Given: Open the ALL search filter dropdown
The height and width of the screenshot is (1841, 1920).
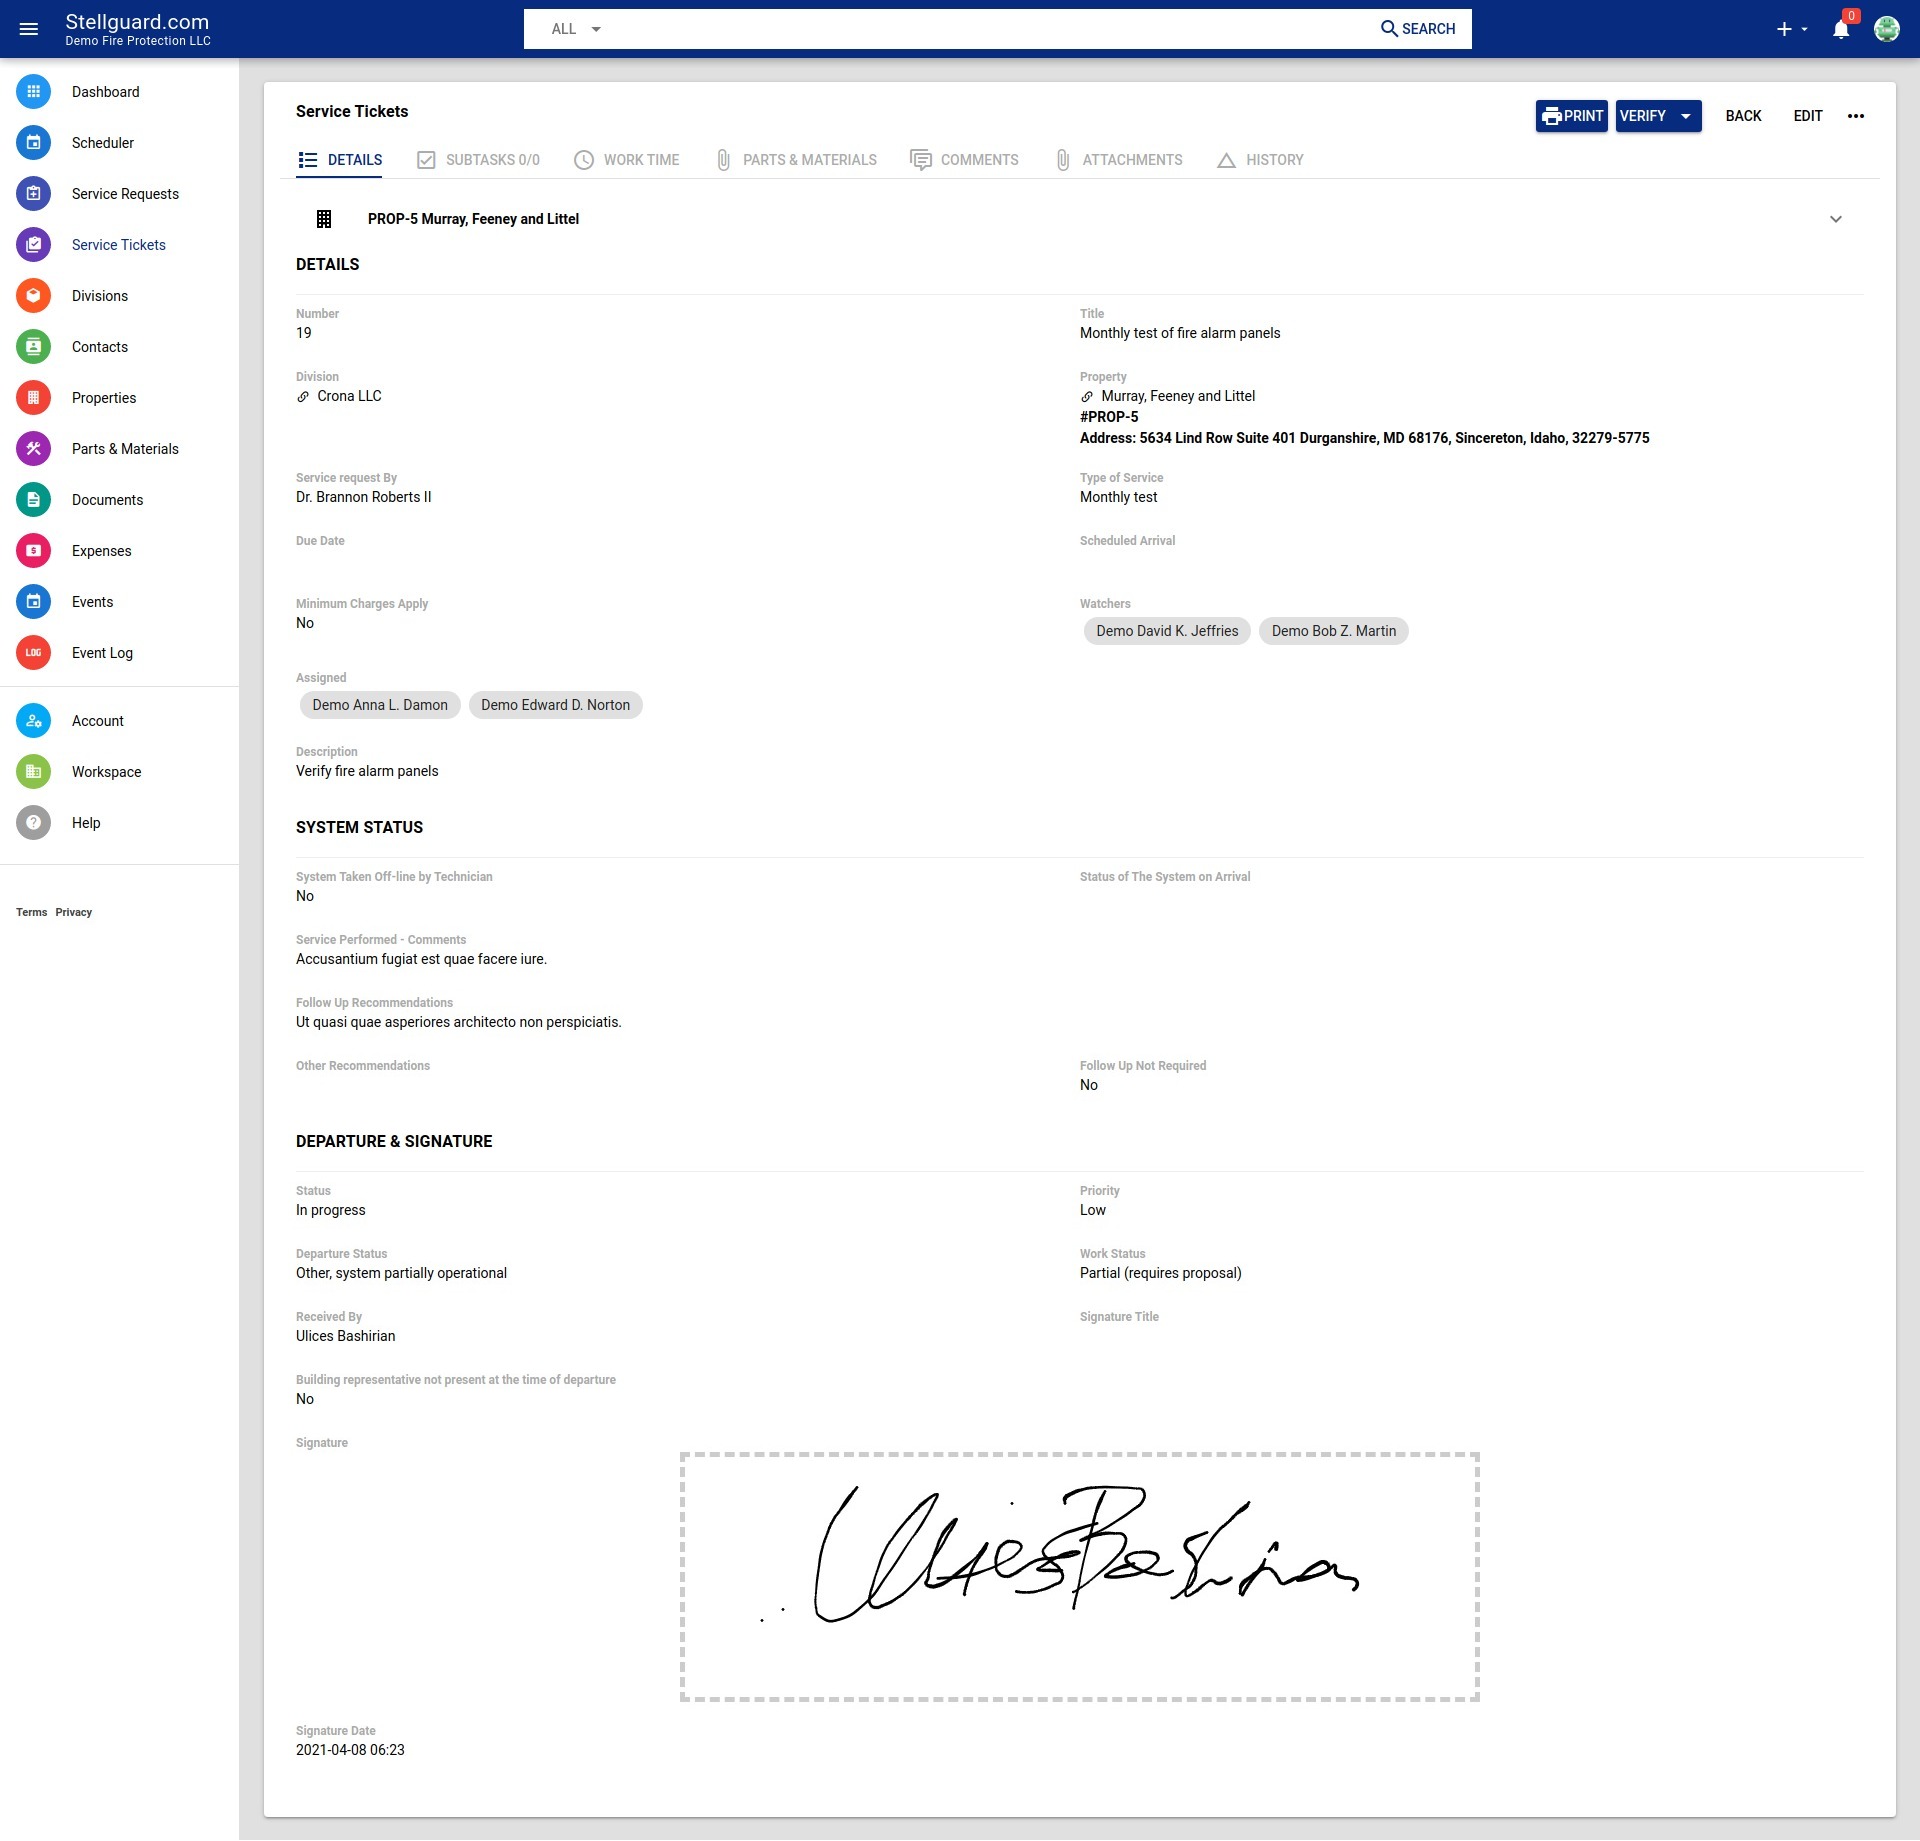Looking at the screenshot, I should click(576, 29).
